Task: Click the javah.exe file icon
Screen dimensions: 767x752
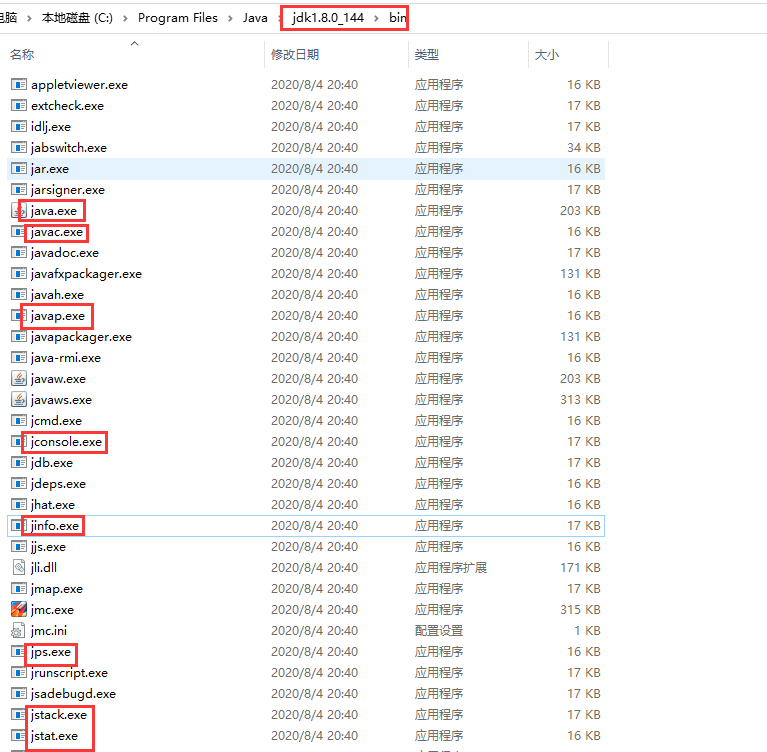Action: pos(19,295)
